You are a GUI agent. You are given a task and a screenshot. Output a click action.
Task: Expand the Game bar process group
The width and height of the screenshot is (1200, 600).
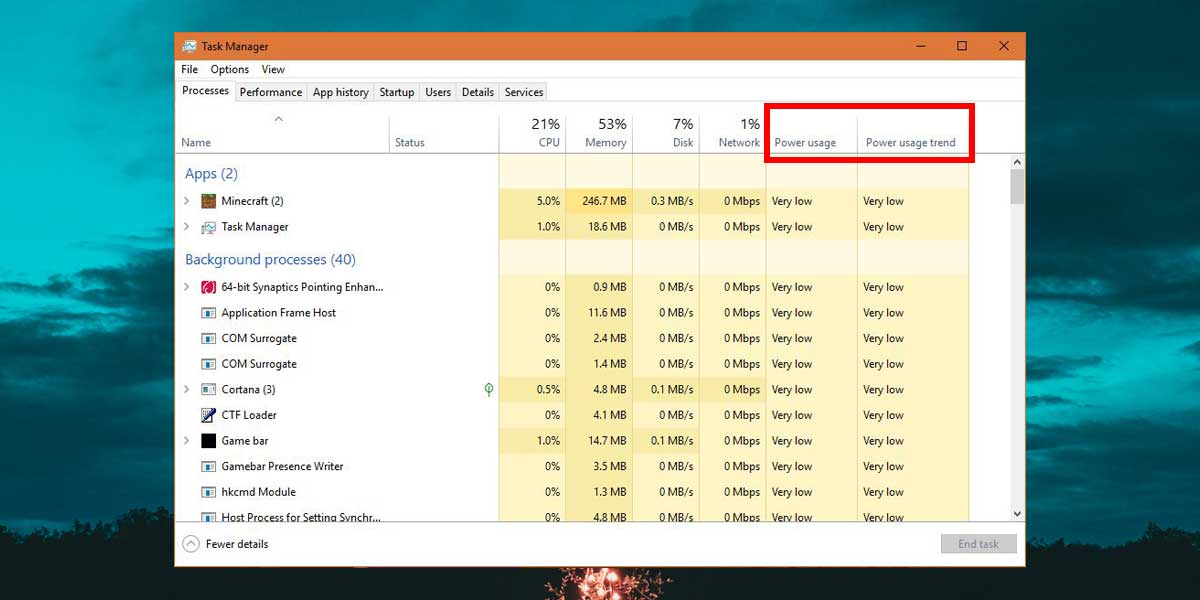point(186,441)
